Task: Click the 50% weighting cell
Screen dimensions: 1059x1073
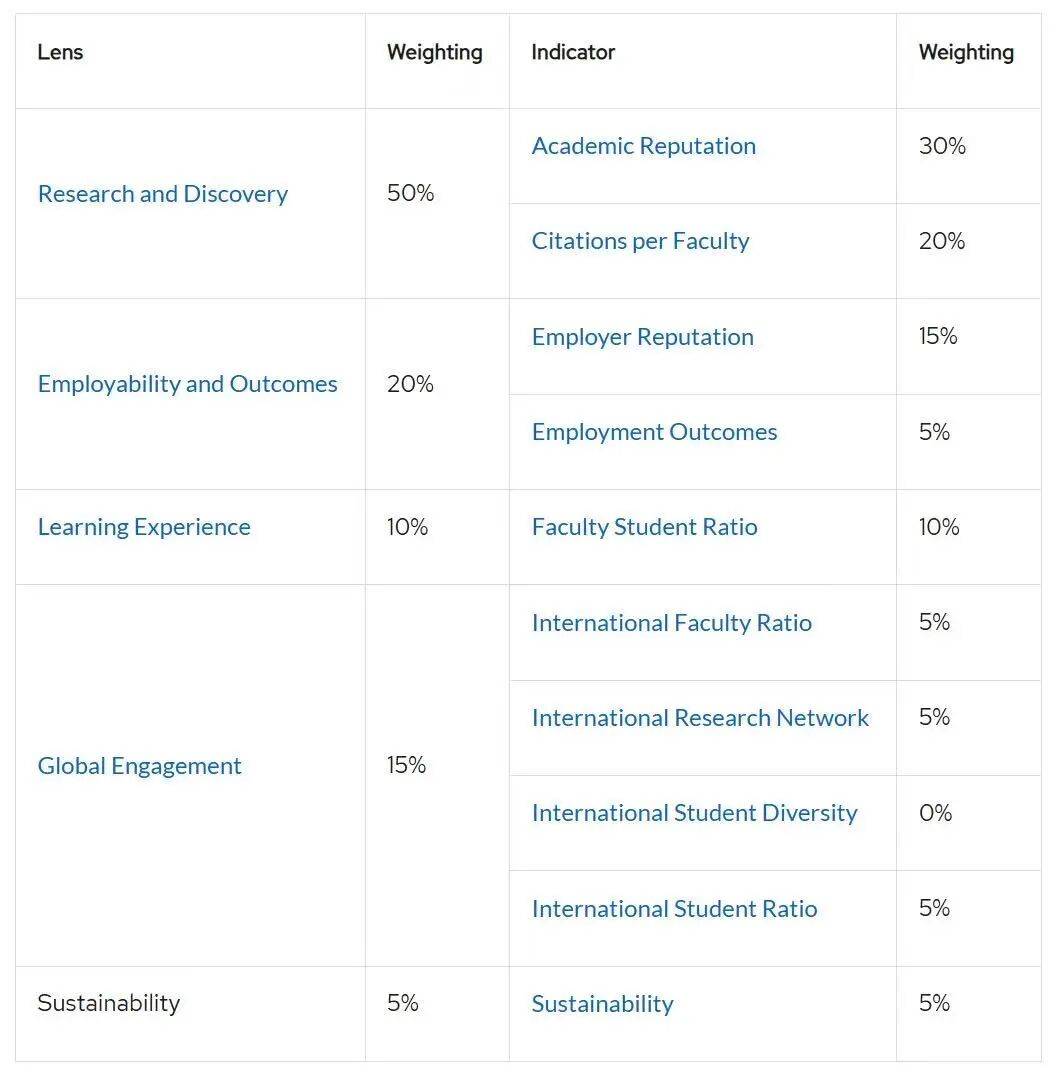Action: (x=410, y=194)
